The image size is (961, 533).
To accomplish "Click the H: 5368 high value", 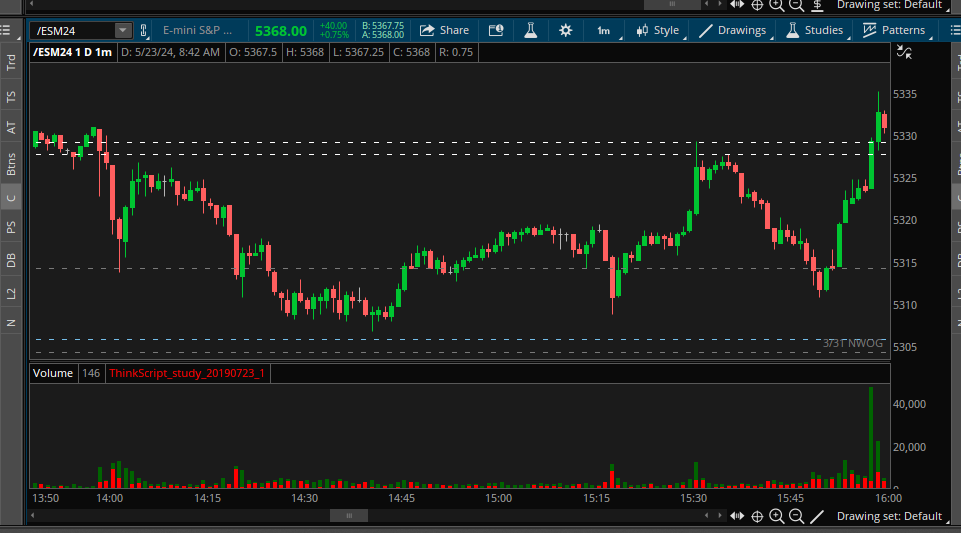I will 305,52.
